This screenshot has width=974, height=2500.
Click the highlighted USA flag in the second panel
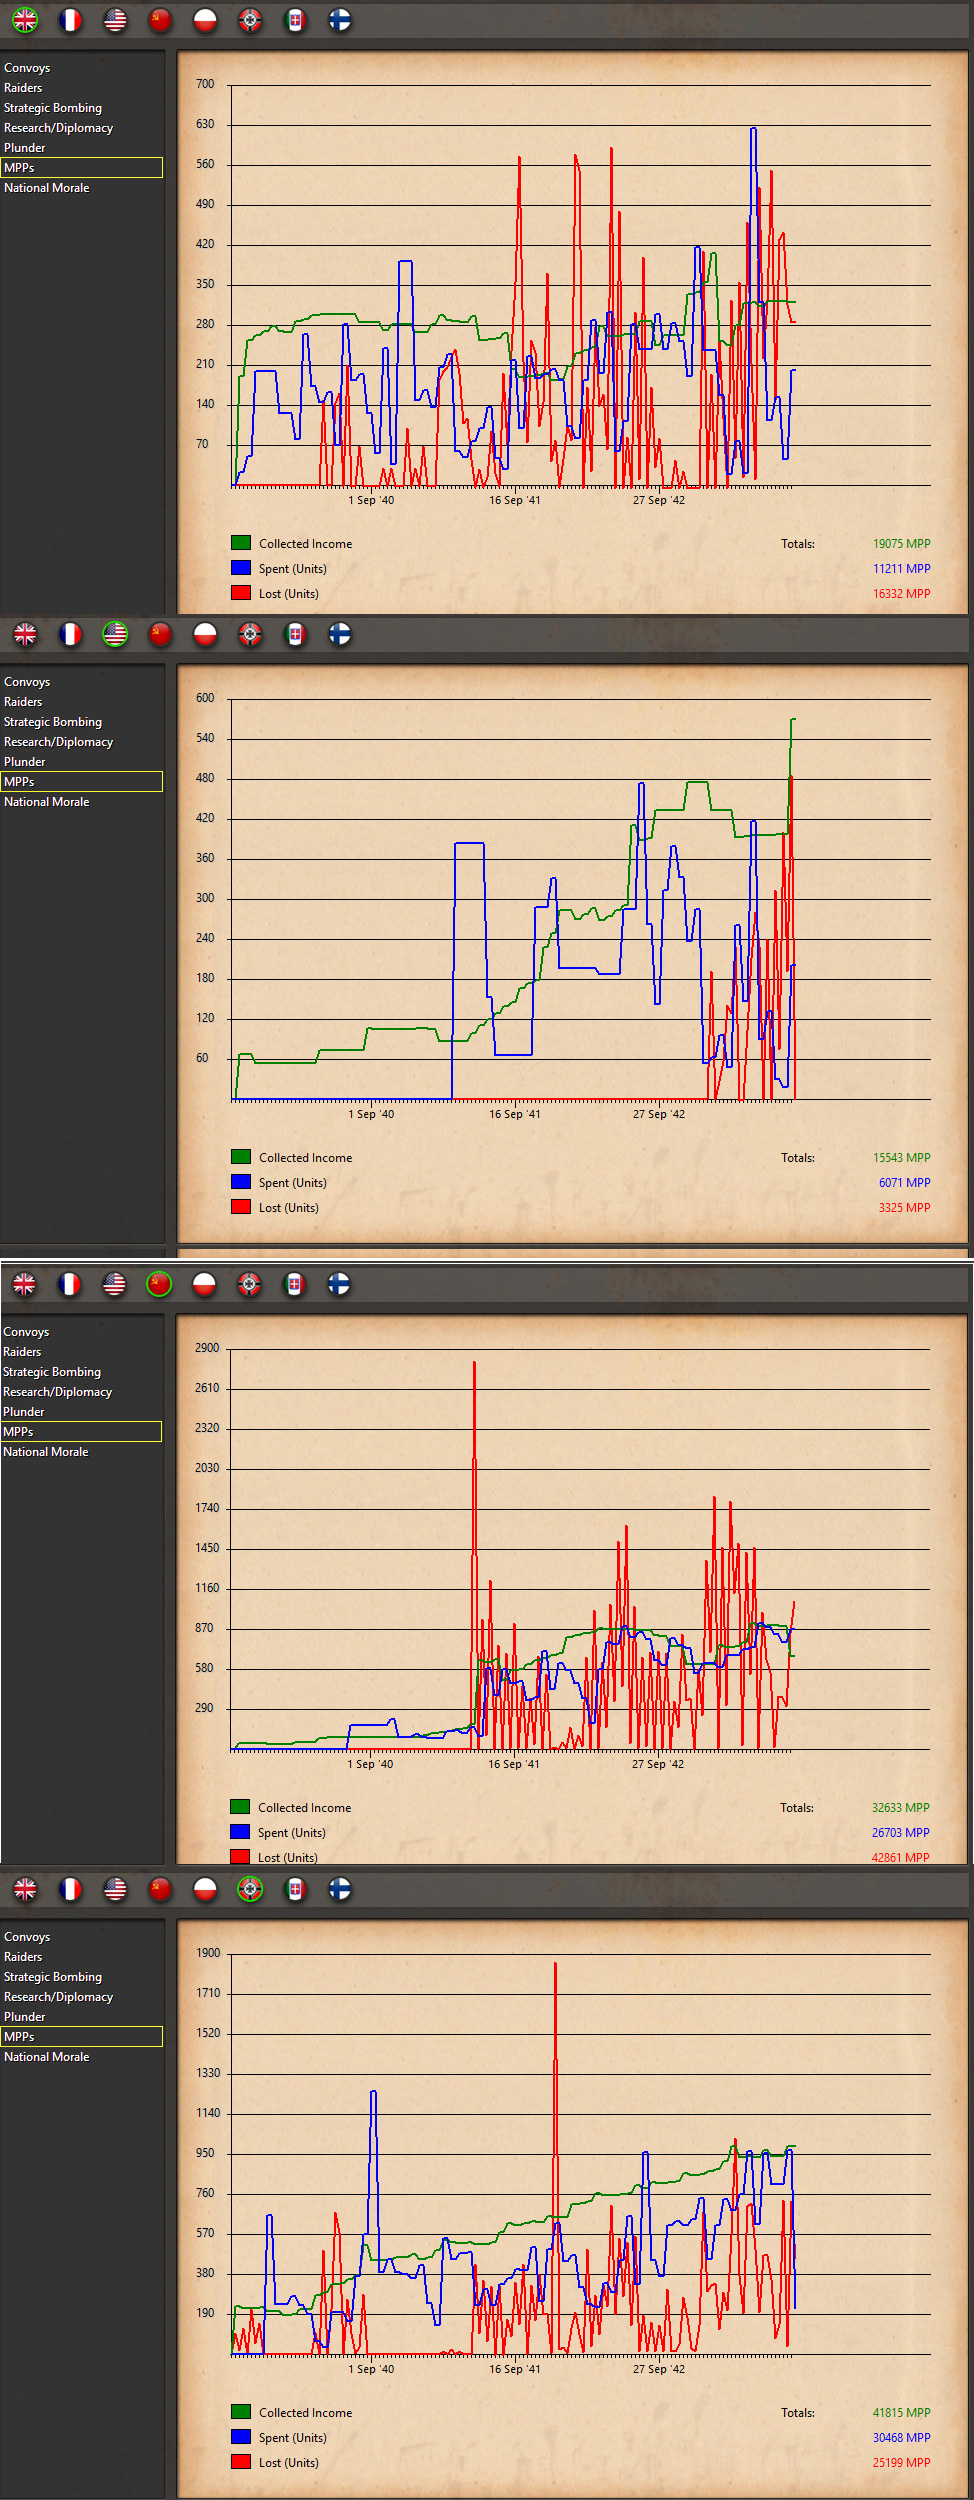(115, 634)
